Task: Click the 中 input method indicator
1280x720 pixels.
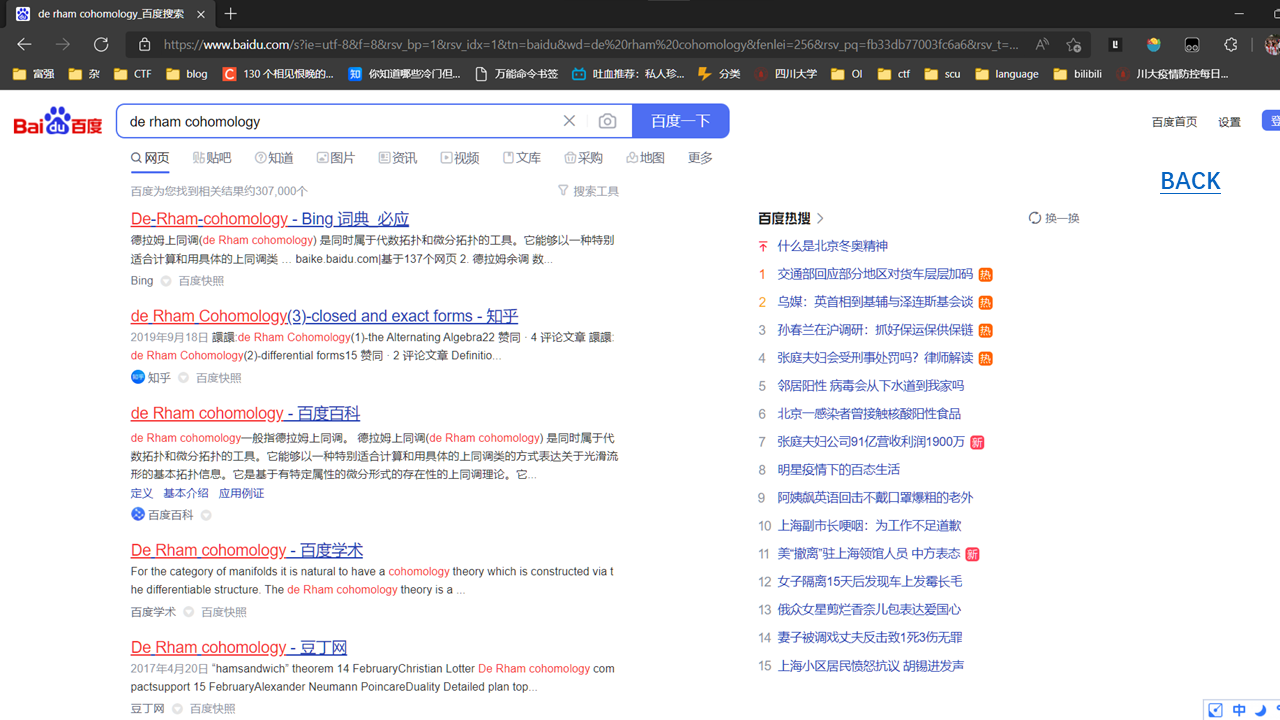Action: pyautogui.click(x=1239, y=710)
